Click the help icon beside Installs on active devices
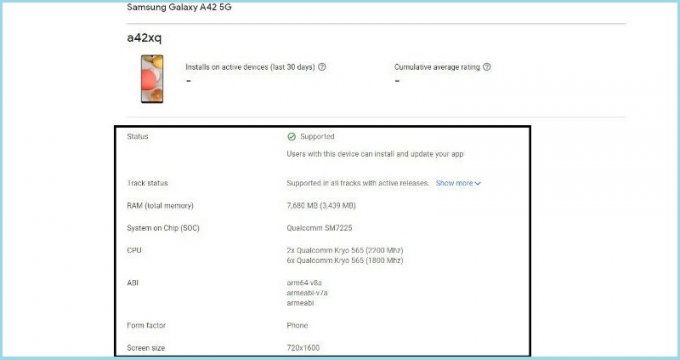This screenshot has width=680, height=360. (x=322, y=67)
